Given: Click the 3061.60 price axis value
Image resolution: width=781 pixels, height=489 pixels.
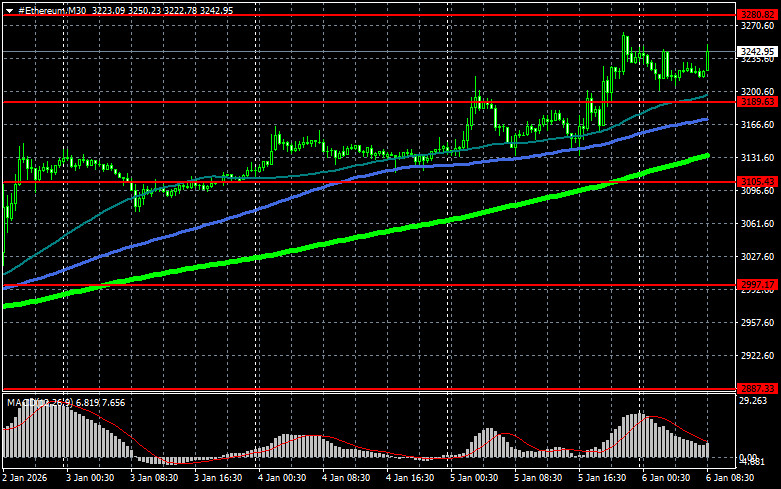Looking at the screenshot, I should point(755,224).
